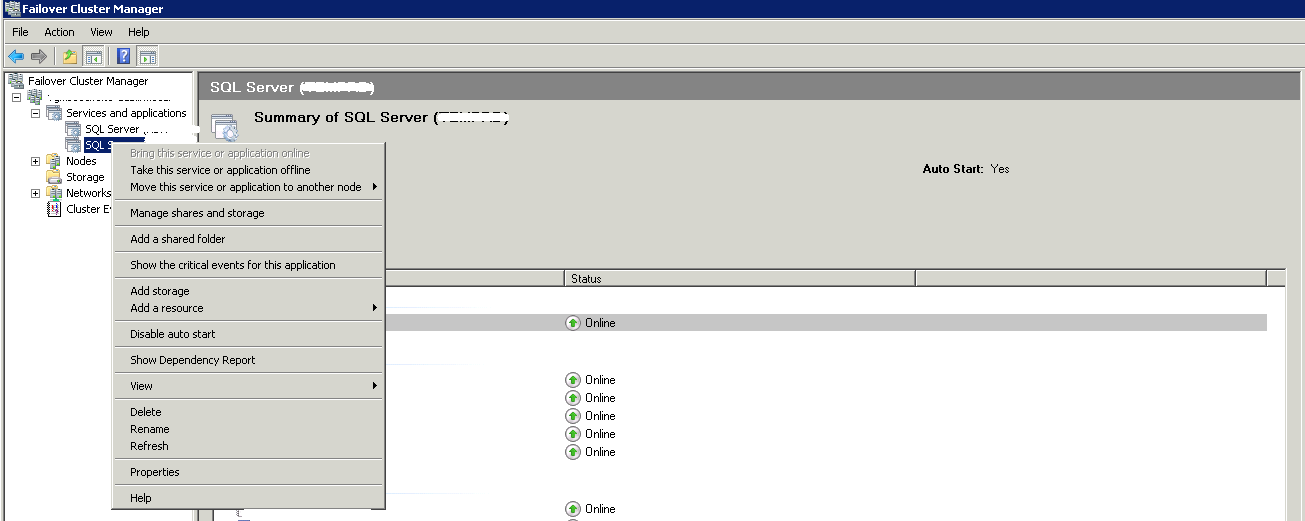This screenshot has width=1305, height=521.
Task: Go back with the blue Back arrow
Action: click(16, 56)
